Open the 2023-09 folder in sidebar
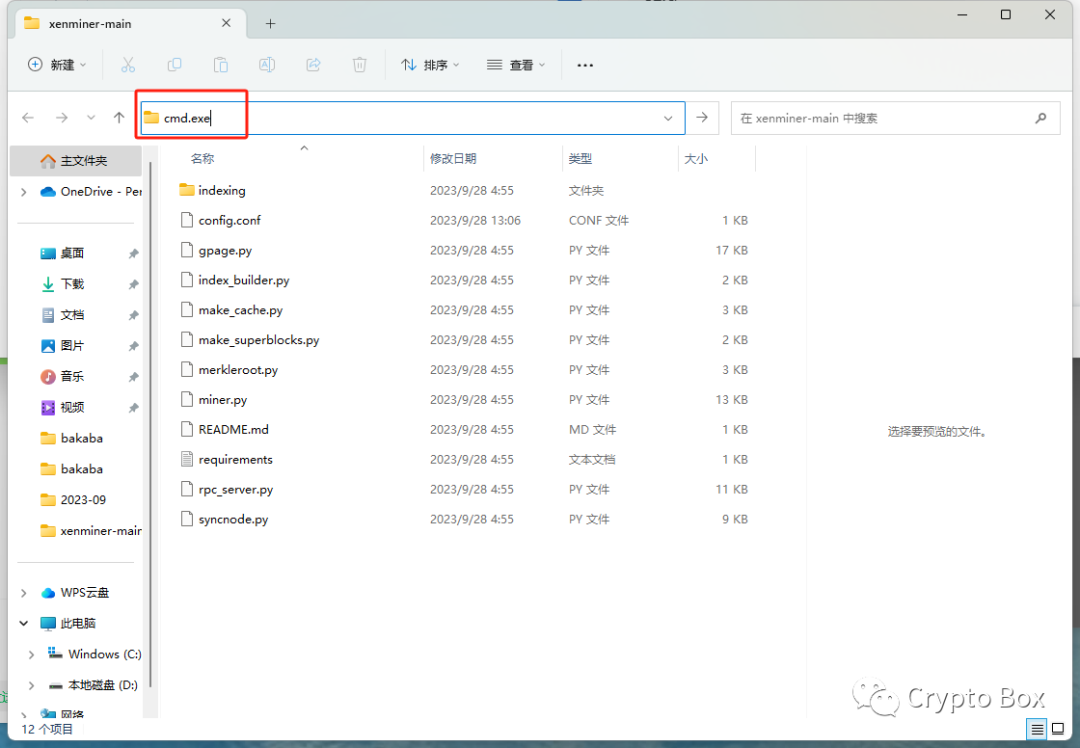Image resolution: width=1080 pixels, height=748 pixels. click(73, 500)
